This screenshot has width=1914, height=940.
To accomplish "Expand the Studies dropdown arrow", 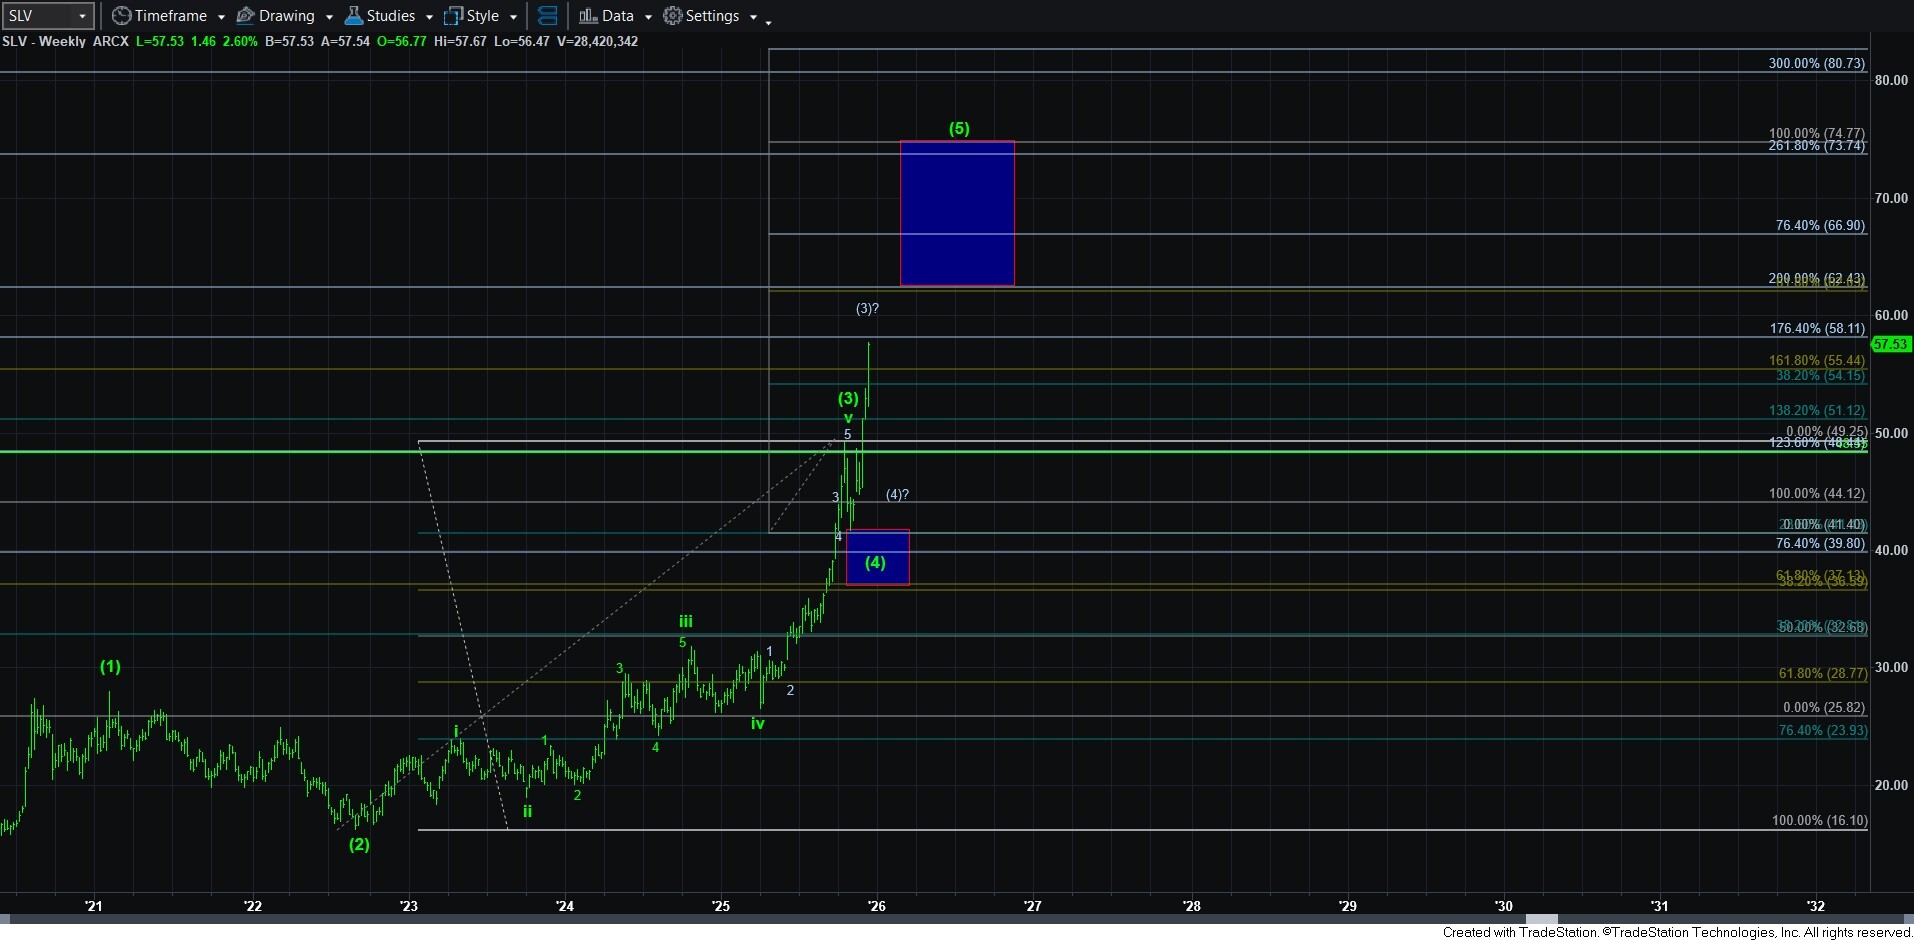I will coord(429,17).
